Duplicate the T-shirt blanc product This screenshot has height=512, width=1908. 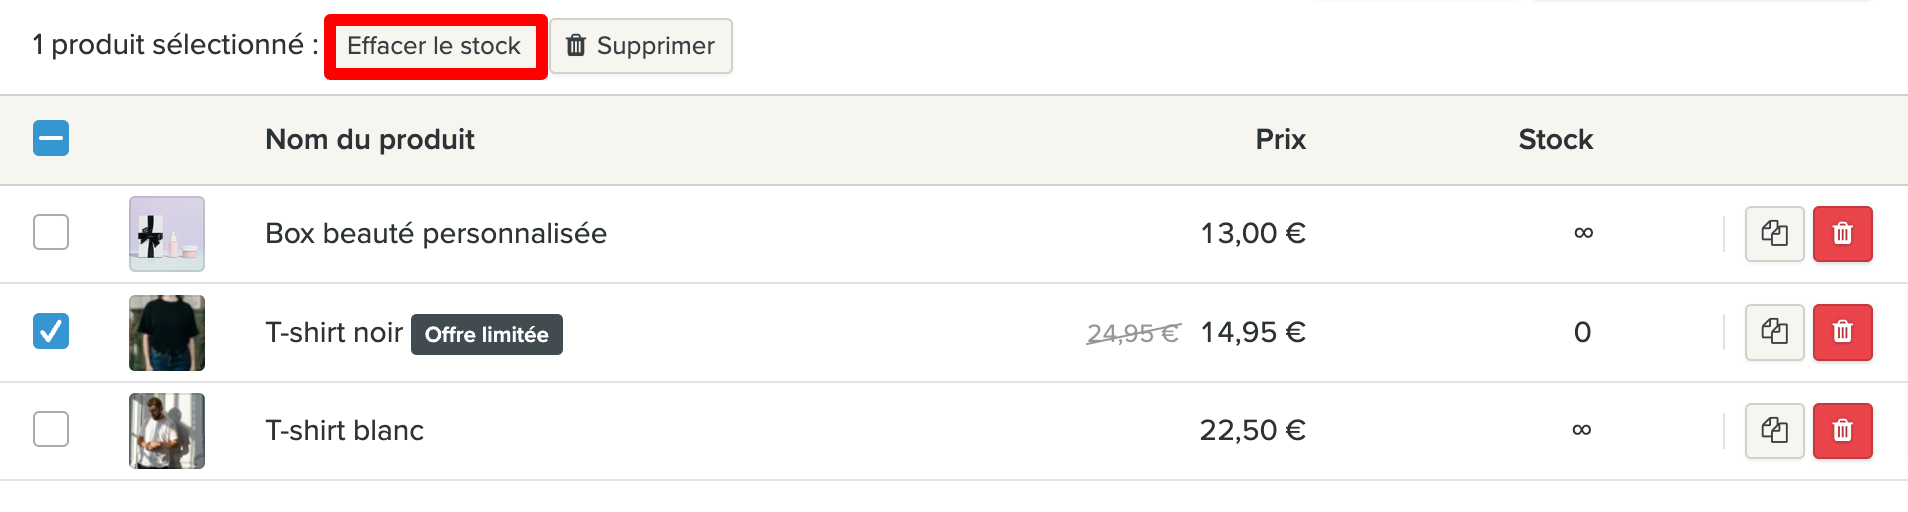(x=1774, y=431)
